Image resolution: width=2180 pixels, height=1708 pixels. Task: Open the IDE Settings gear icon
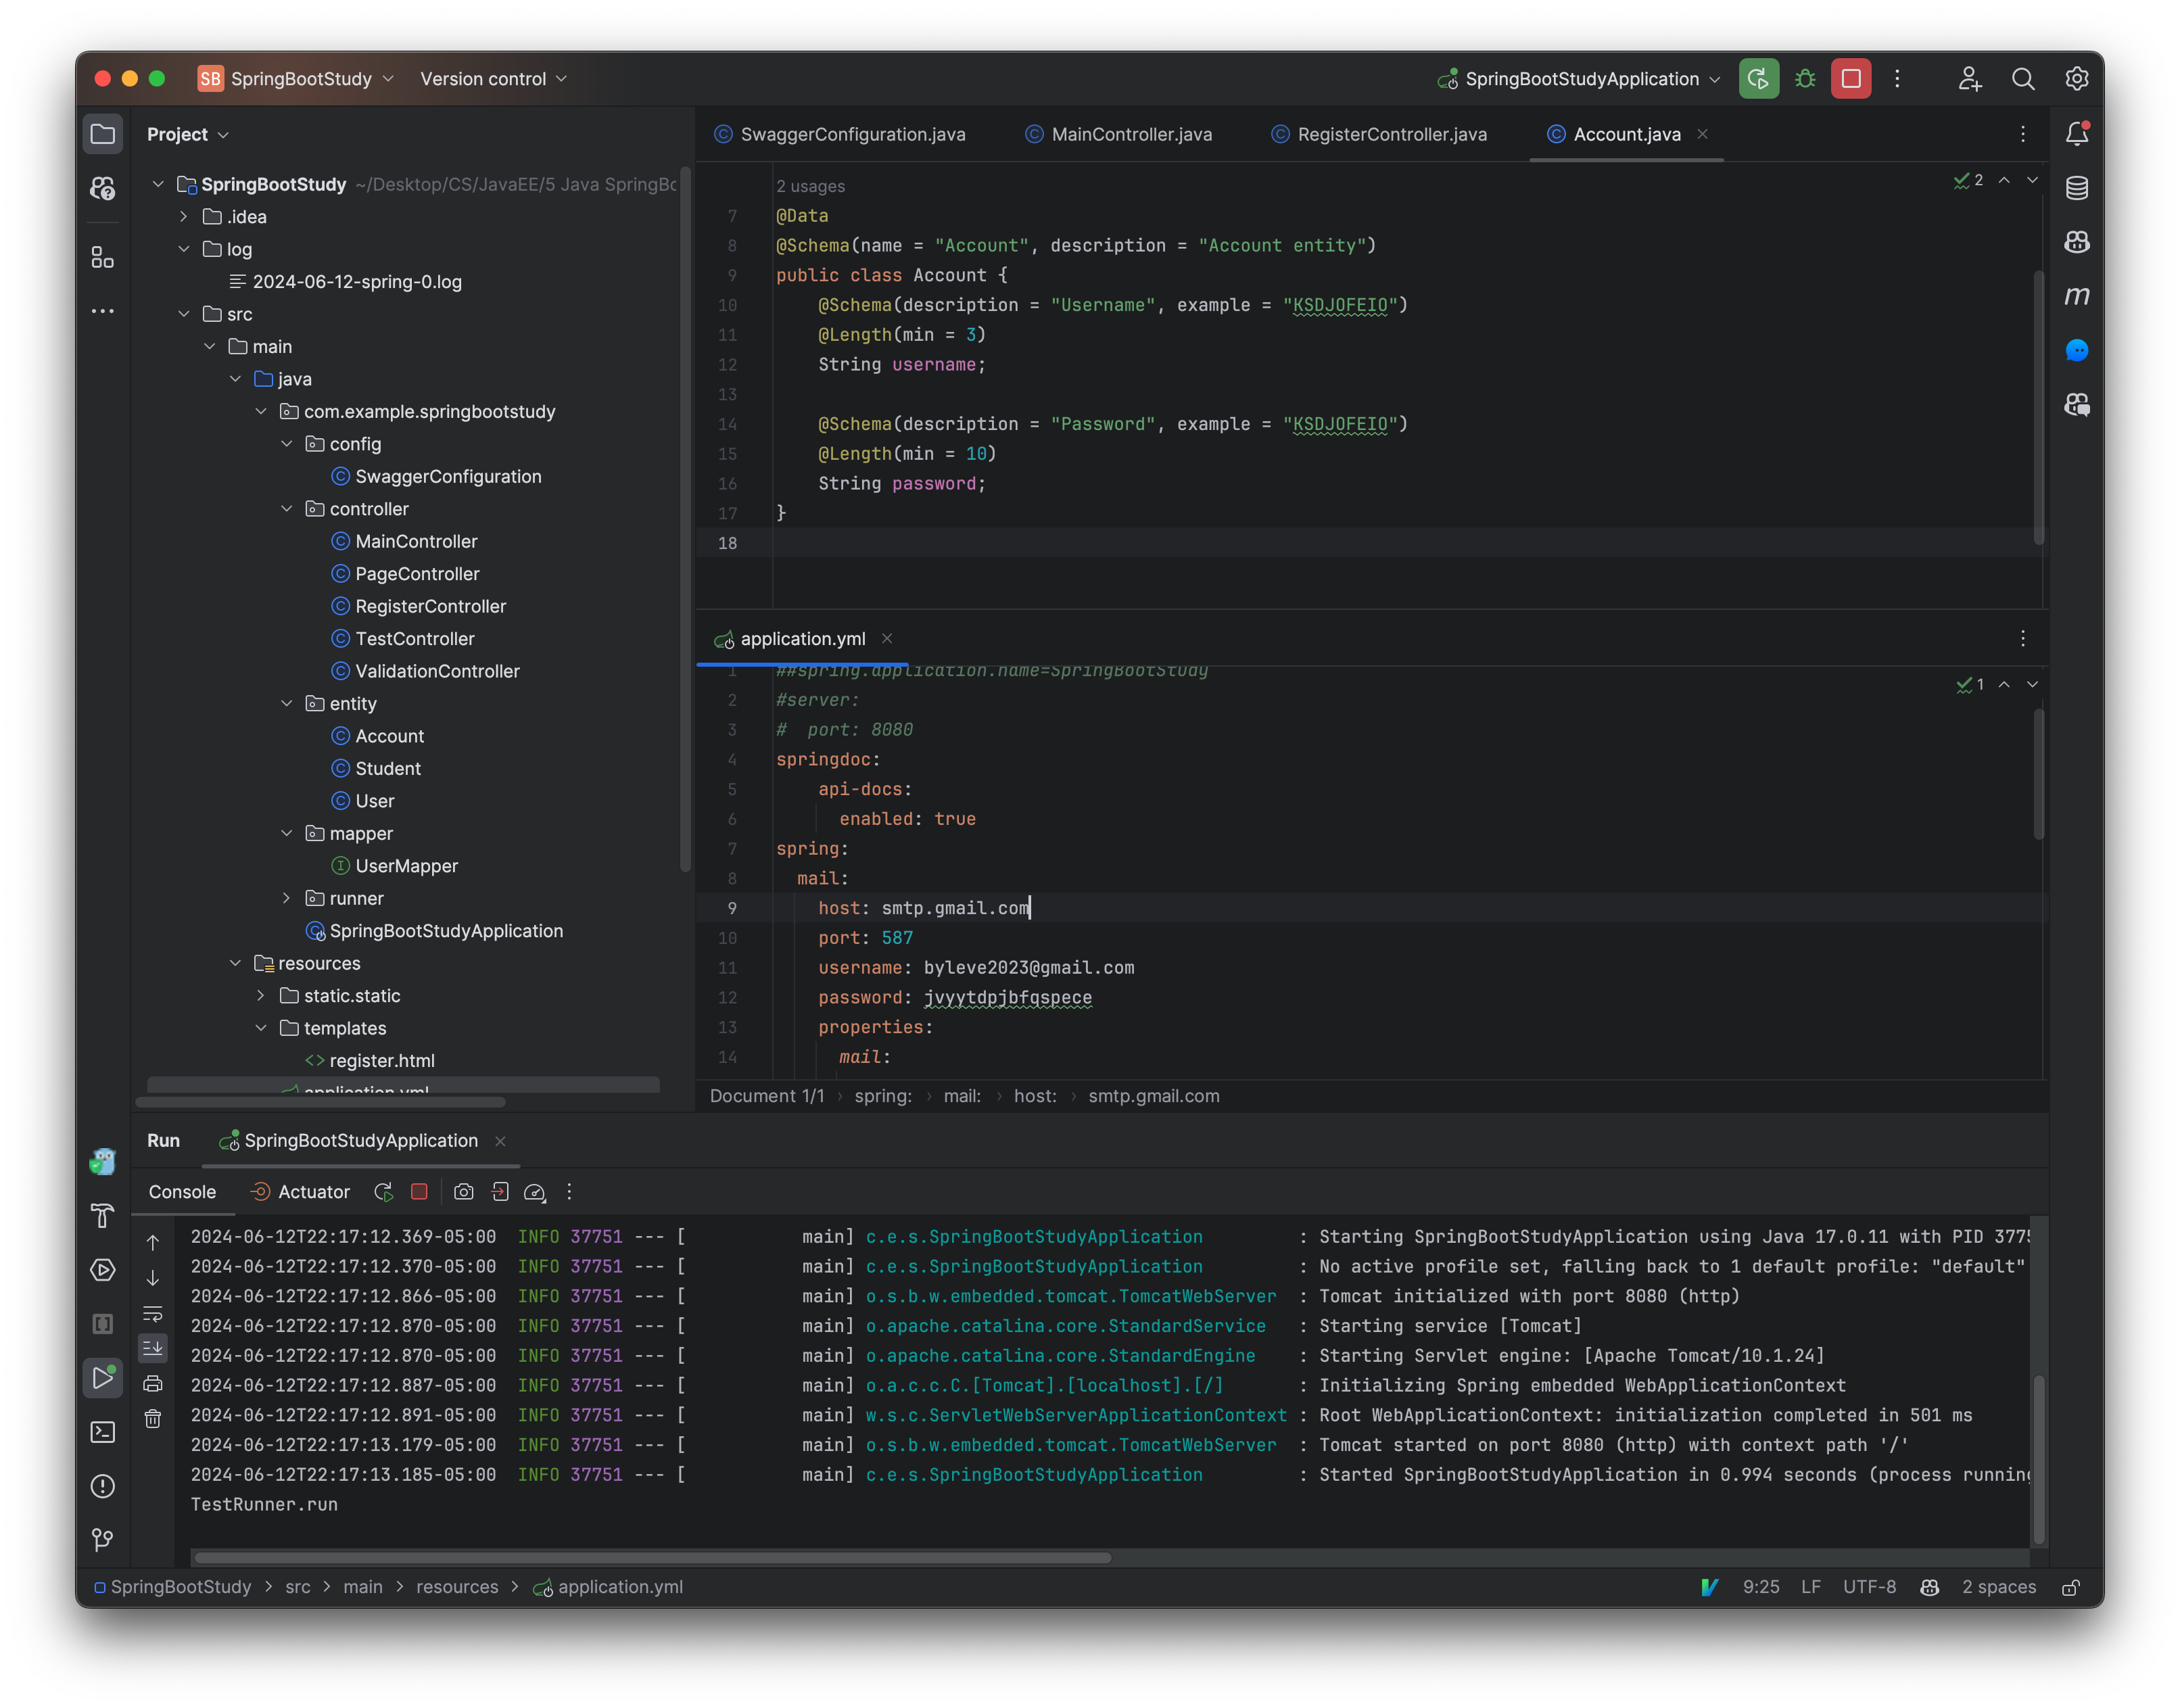[x=2077, y=78]
